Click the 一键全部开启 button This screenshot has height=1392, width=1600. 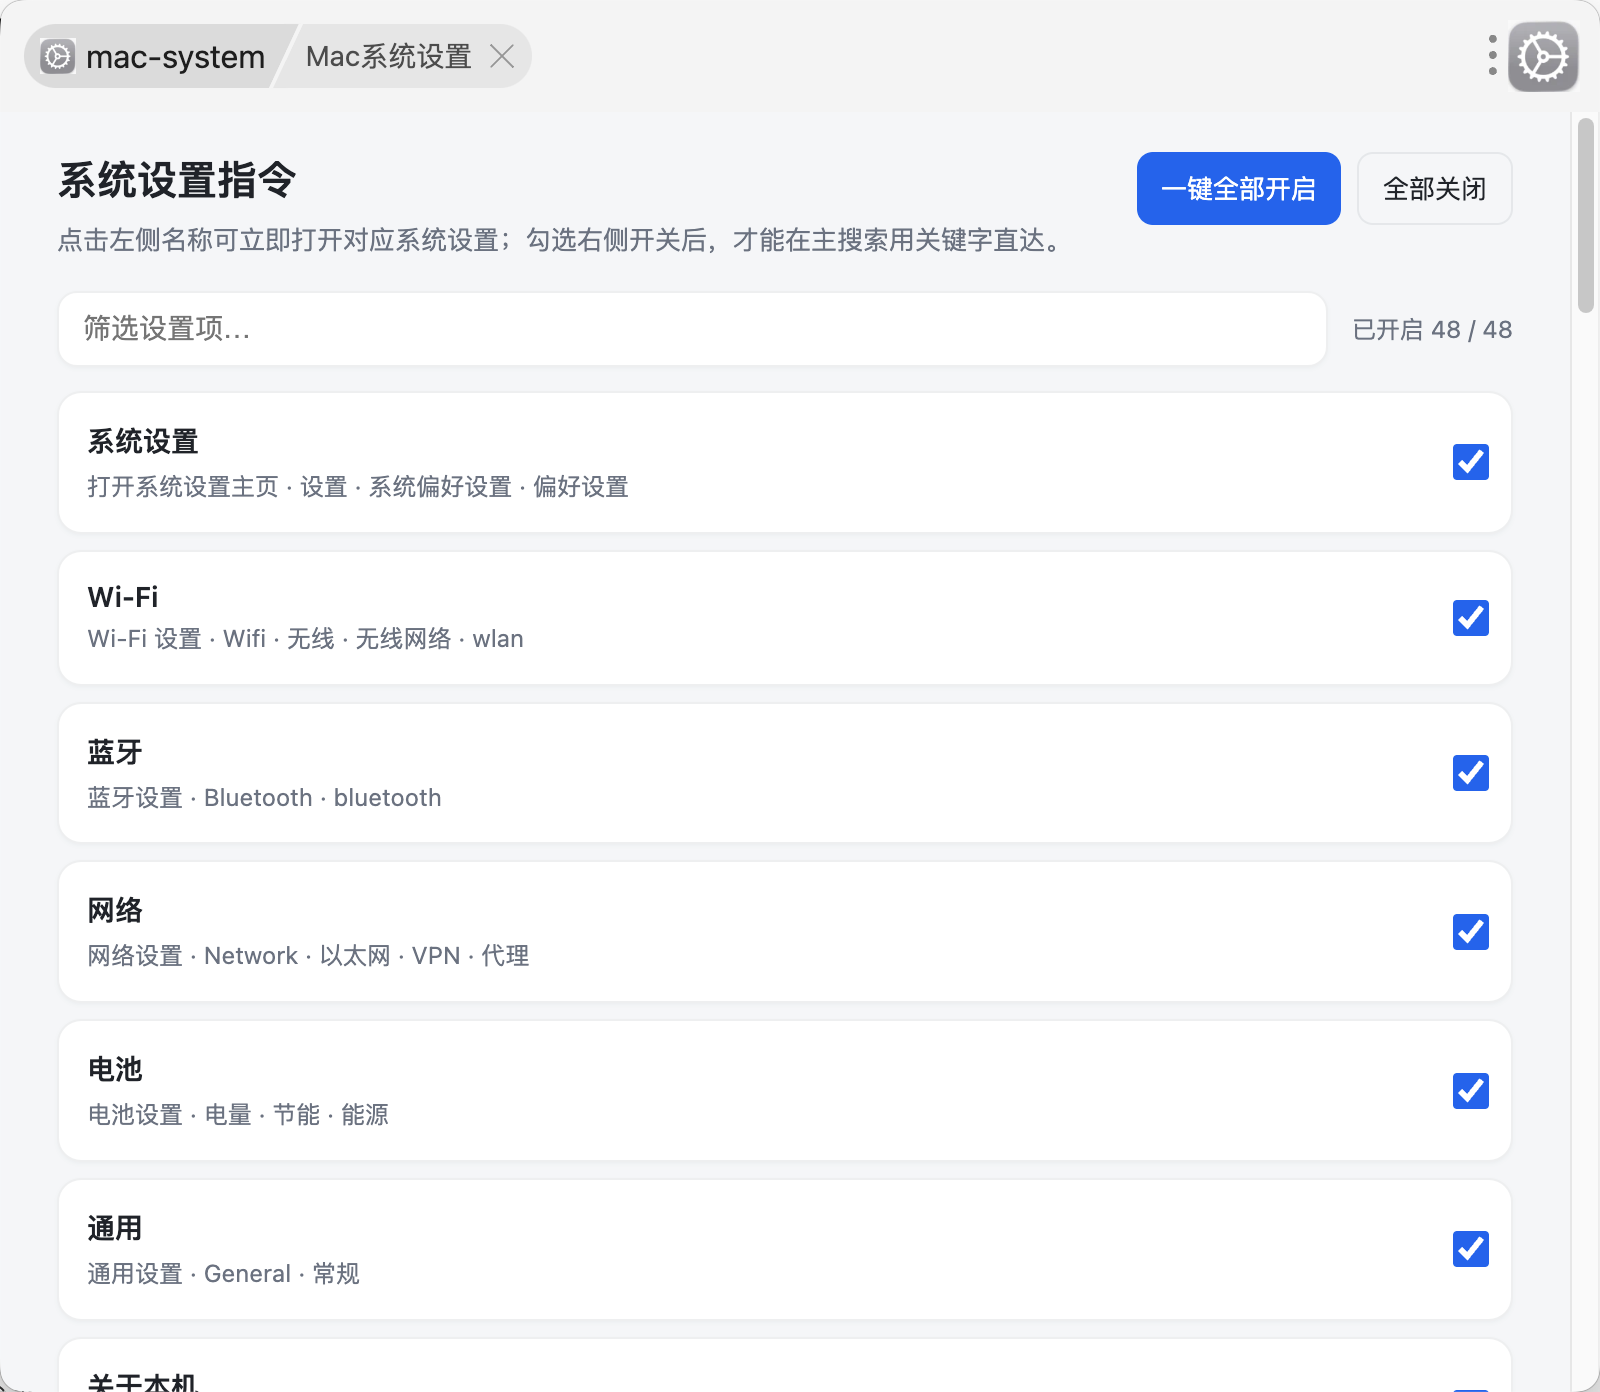coord(1238,188)
